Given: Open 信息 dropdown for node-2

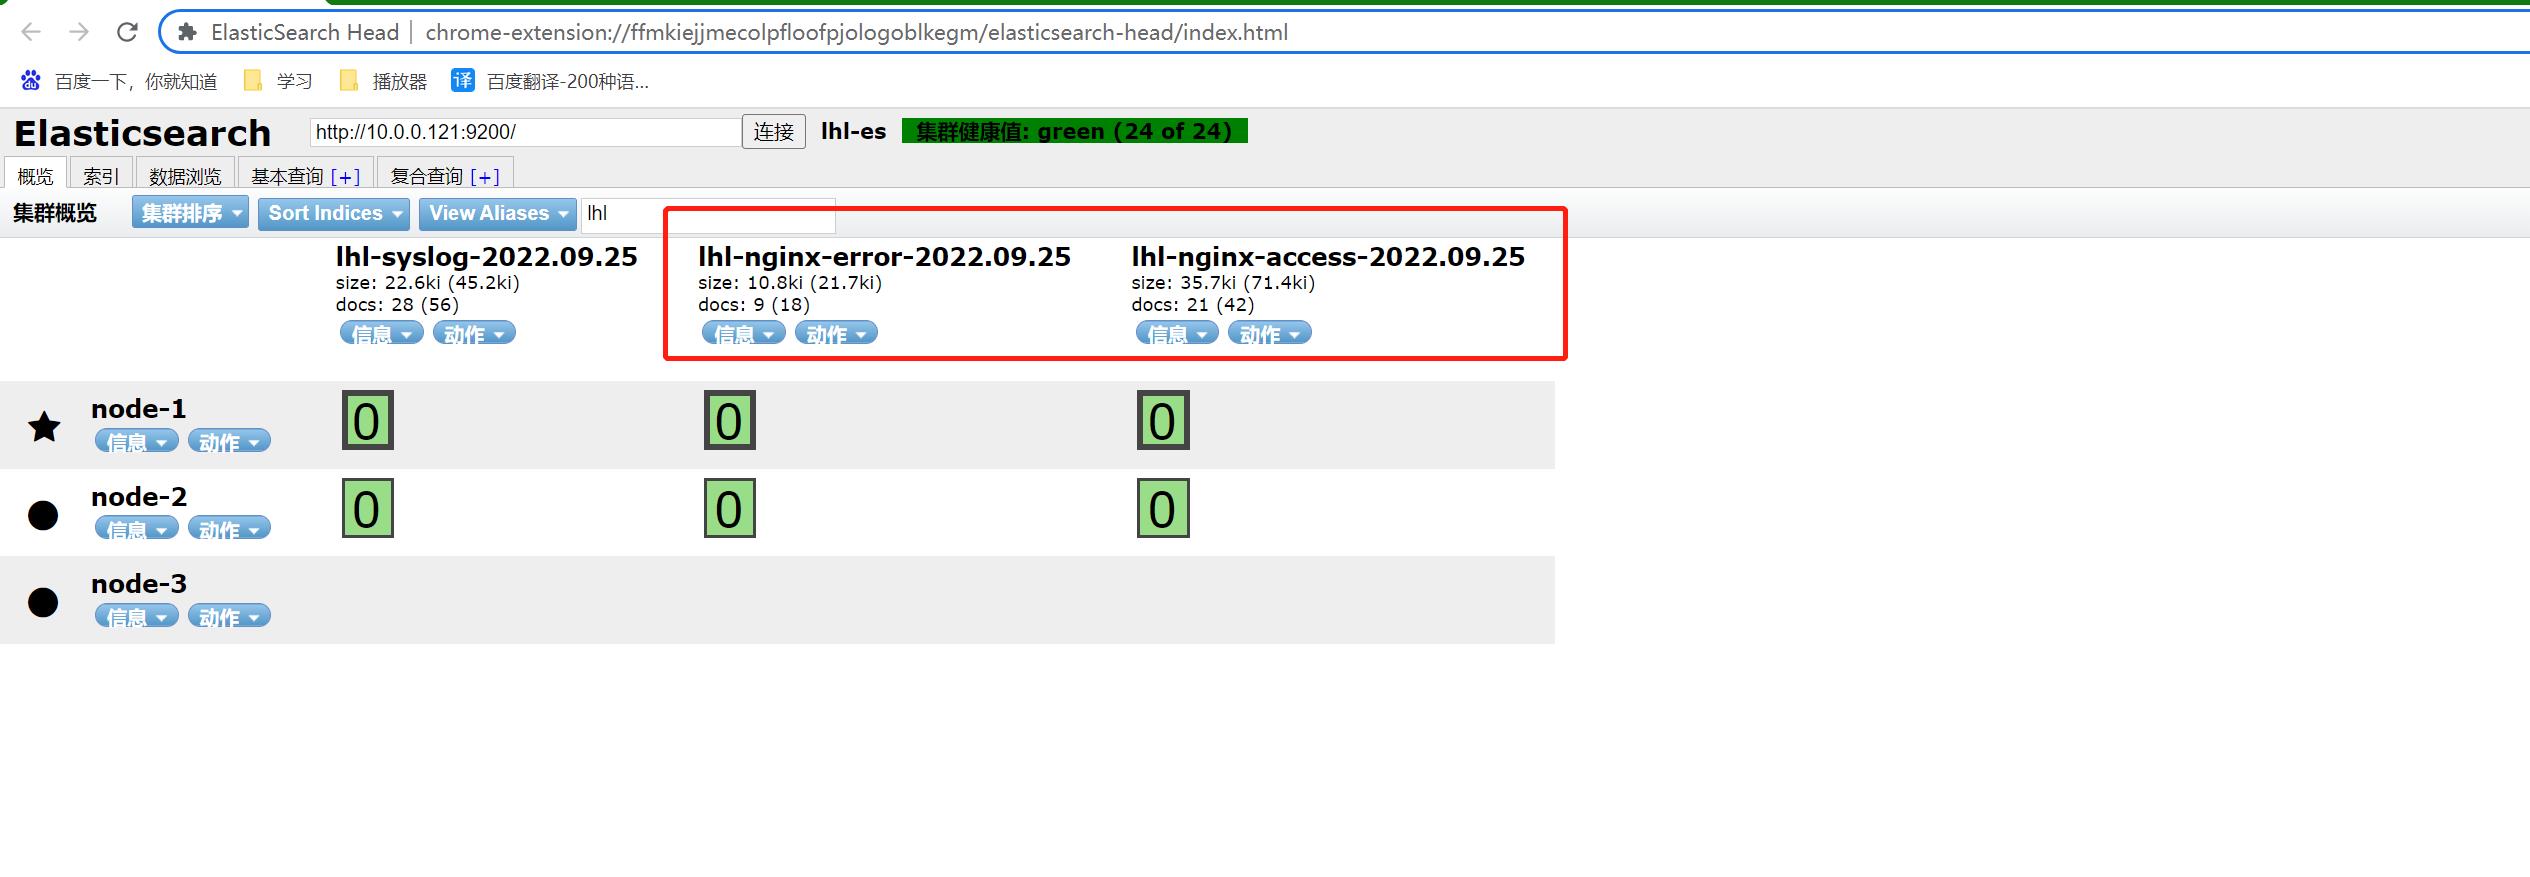Looking at the screenshot, I should [137, 528].
